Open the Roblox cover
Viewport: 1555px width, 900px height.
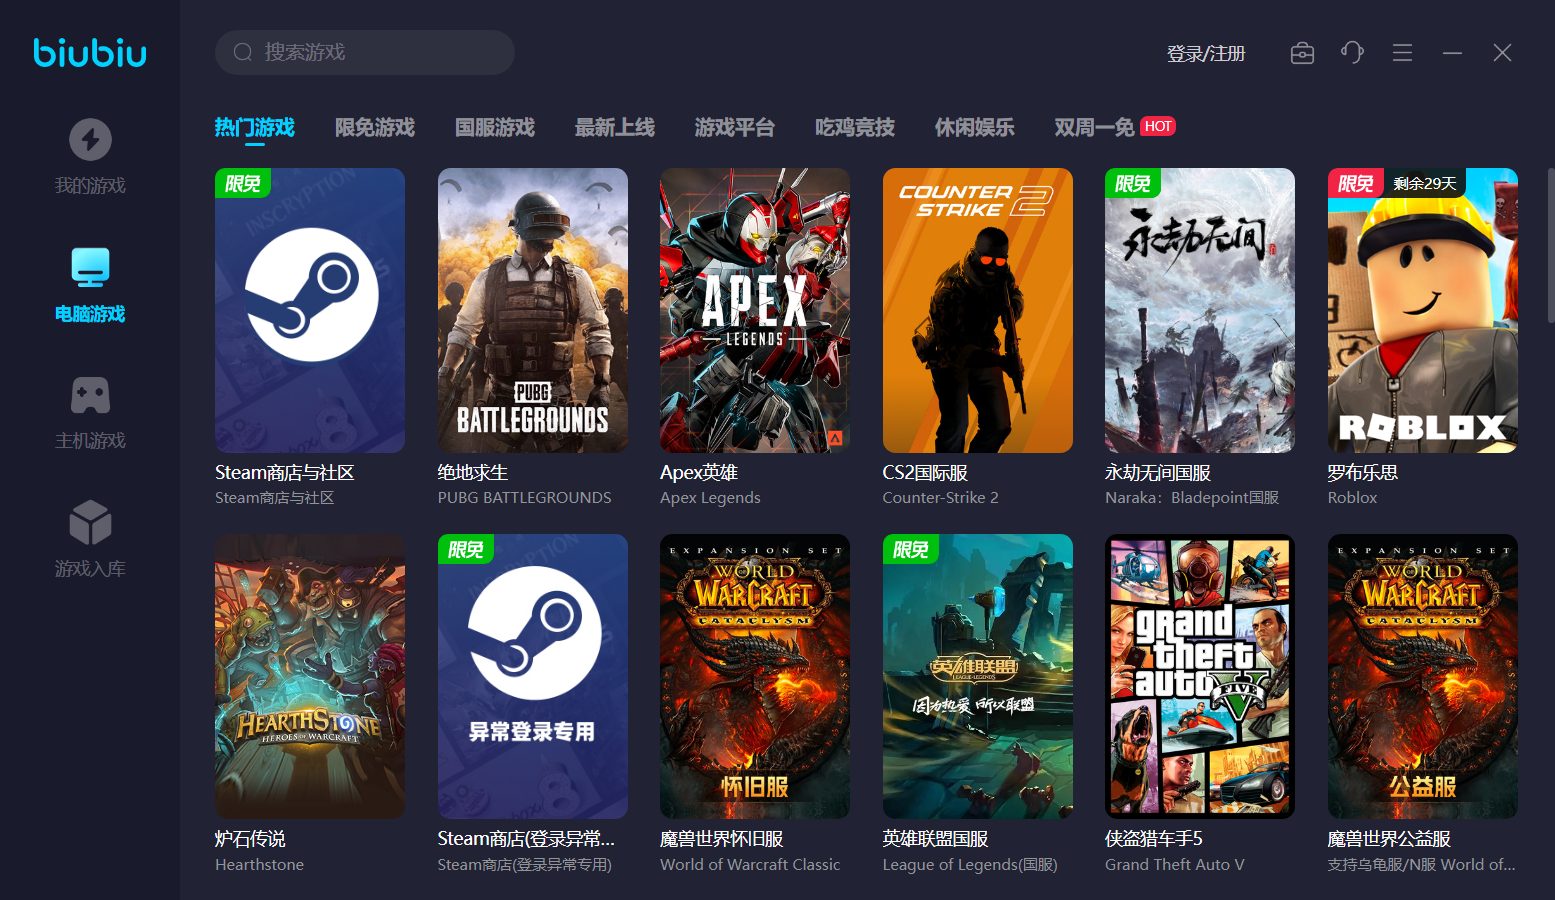click(1423, 310)
